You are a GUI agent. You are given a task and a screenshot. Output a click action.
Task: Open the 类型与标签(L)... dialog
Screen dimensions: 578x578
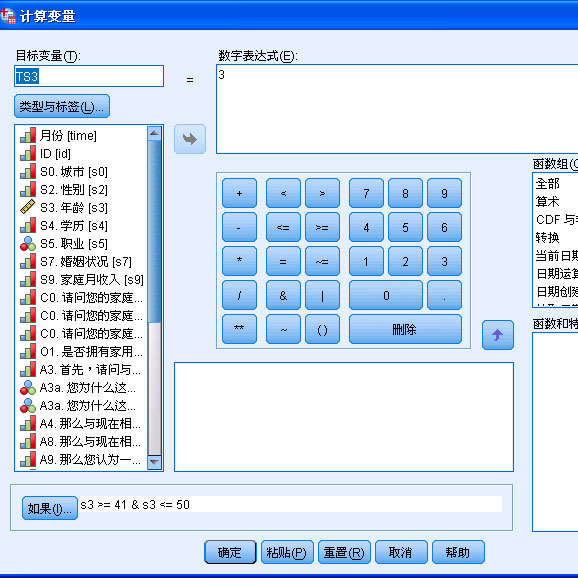62,106
